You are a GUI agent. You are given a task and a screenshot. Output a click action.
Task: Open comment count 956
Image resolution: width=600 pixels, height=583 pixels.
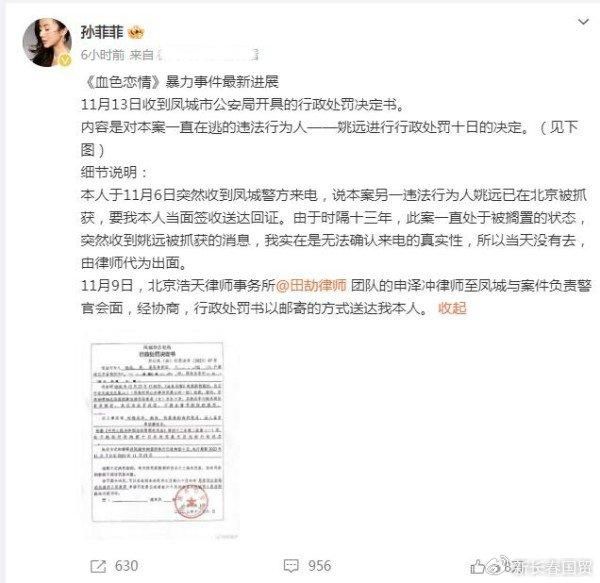pyautogui.click(x=320, y=566)
